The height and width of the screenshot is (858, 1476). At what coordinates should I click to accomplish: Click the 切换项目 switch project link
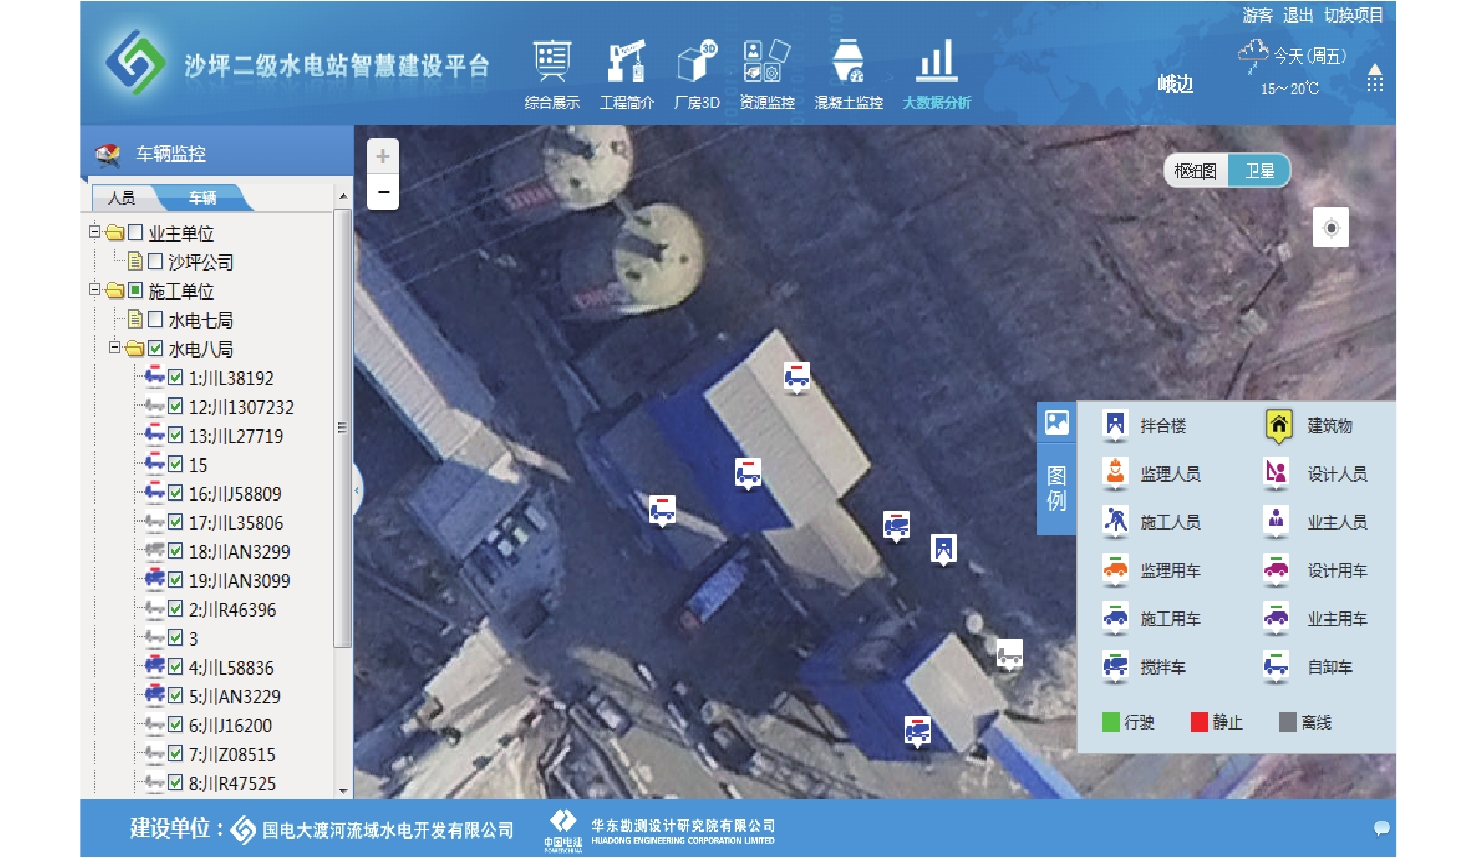pos(1353,15)
